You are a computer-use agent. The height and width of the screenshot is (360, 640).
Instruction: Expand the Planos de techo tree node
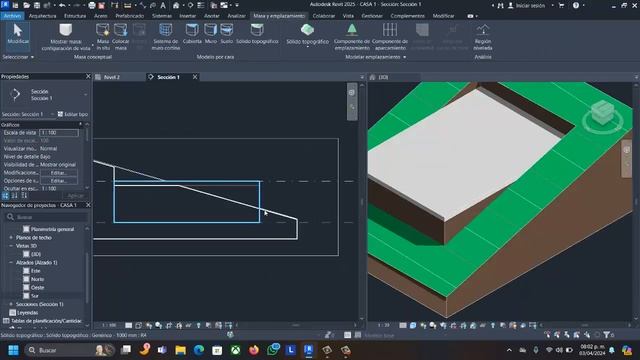pos(11,238)
